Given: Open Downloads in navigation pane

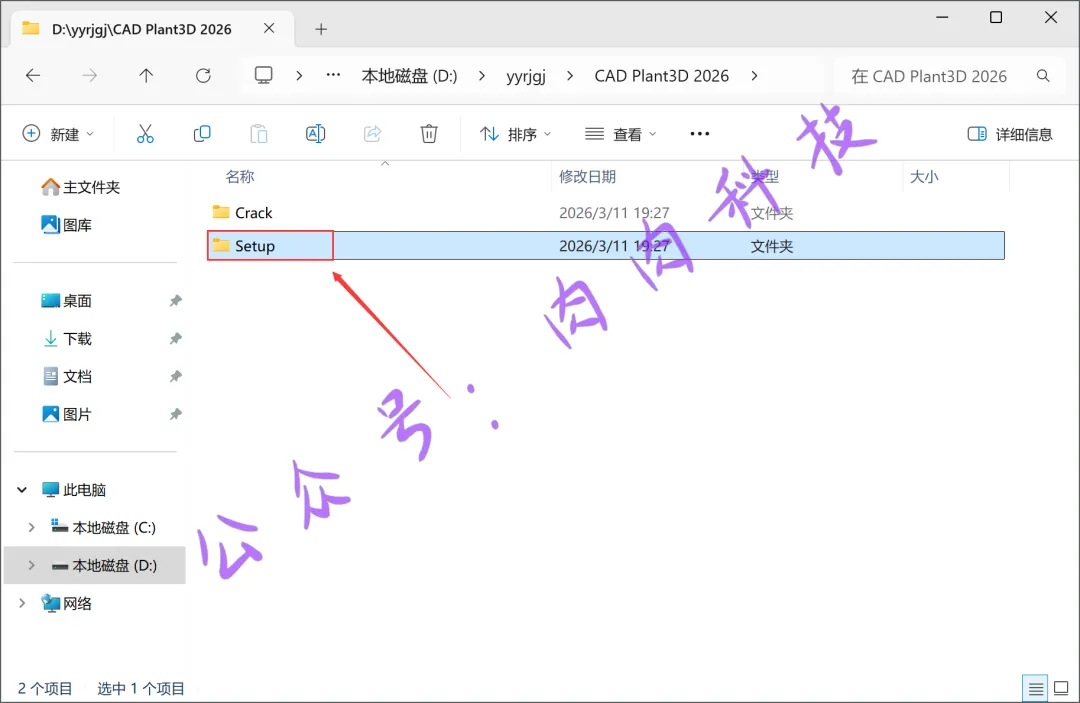Looking at the screenshot, I should pyautogui.click(x=67, y=339).
